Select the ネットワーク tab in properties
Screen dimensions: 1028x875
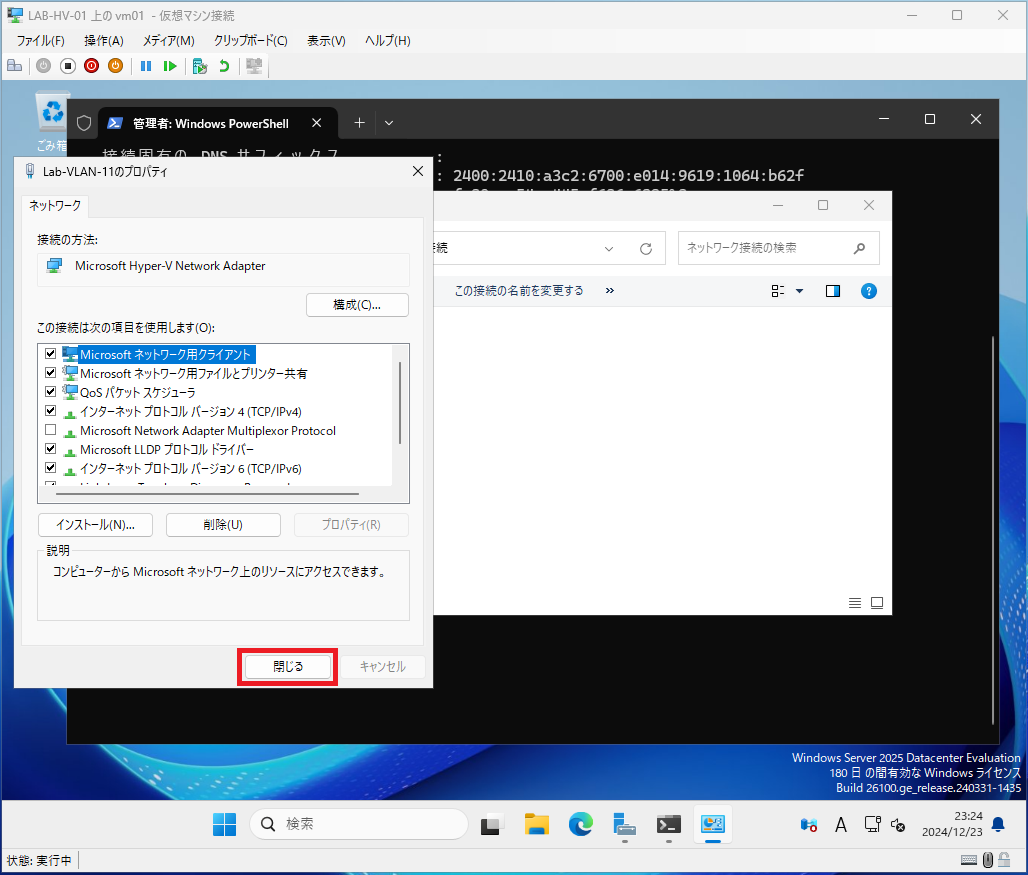(x=55, y=206)
